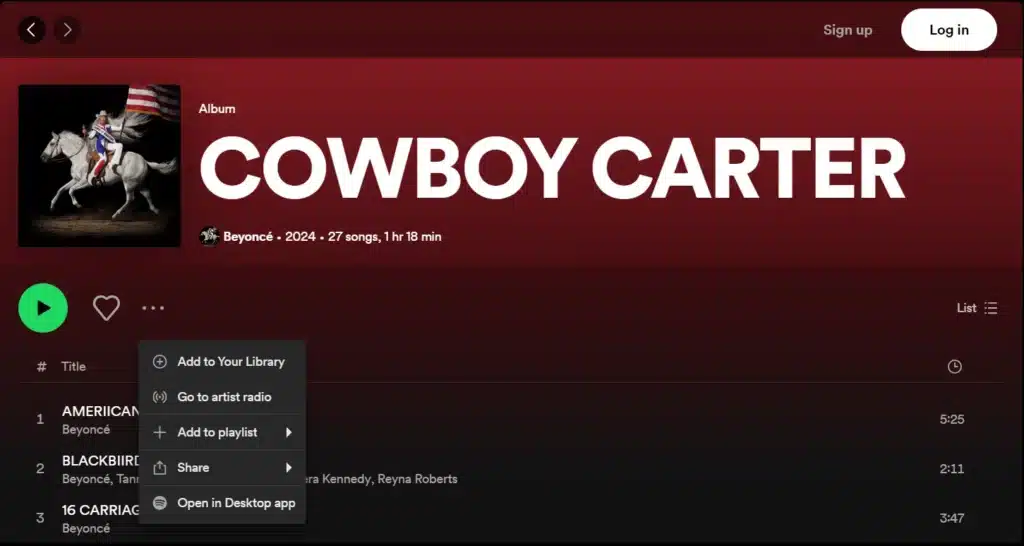The width and height of the screenshot is (1024, 546).
Task: Open Reyna Roberts artist link on track 2
Action: click(419, 479)
